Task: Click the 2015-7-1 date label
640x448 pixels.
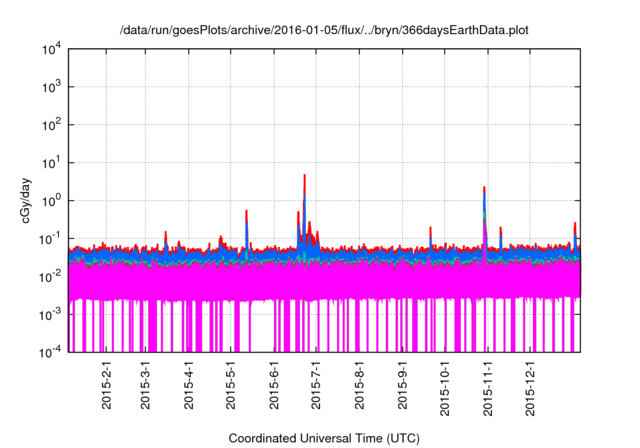Action: point(316,385)
